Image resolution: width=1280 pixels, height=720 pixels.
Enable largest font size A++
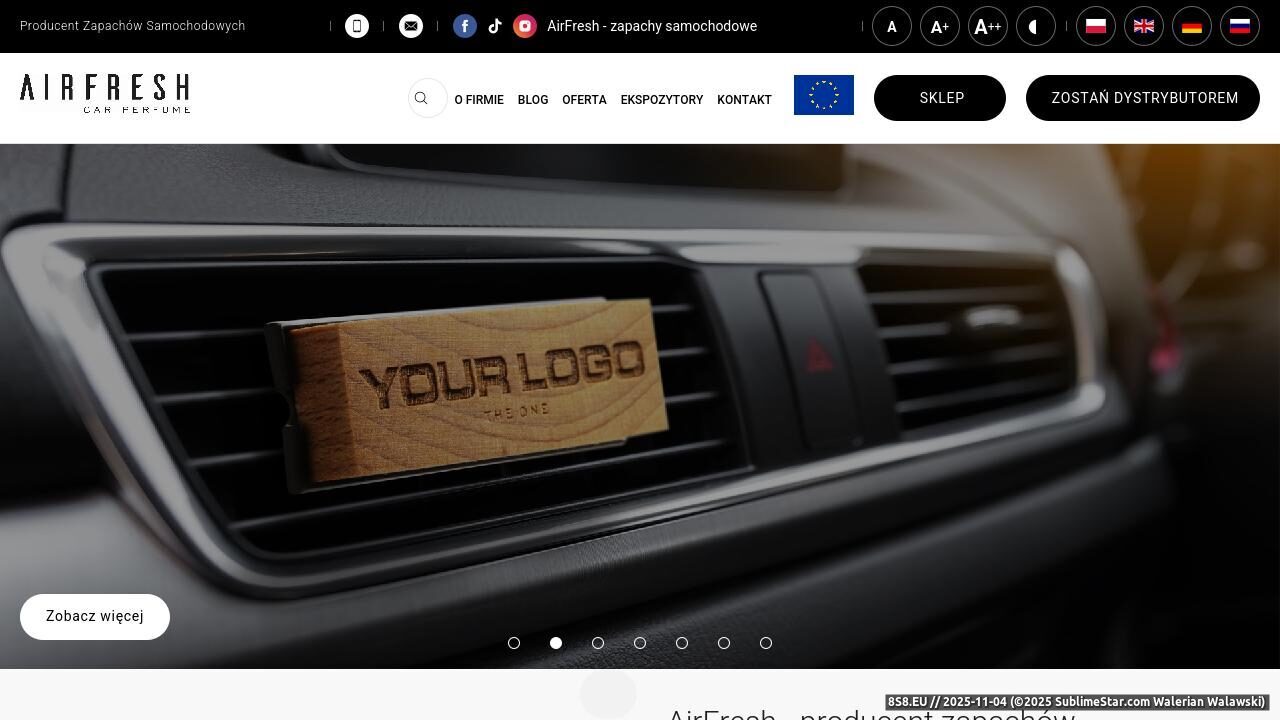(988, 26)
